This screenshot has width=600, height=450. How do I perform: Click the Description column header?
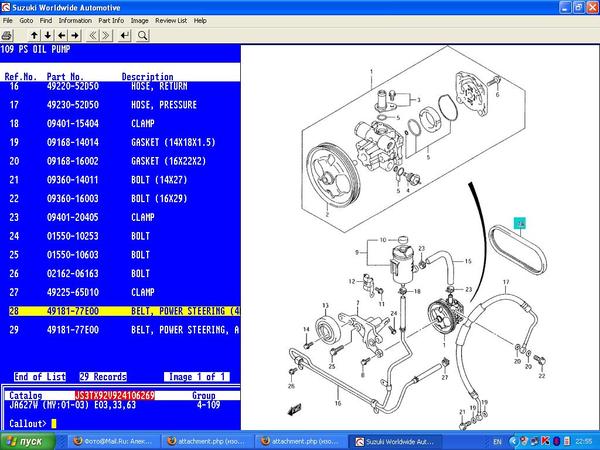[147, 77]
